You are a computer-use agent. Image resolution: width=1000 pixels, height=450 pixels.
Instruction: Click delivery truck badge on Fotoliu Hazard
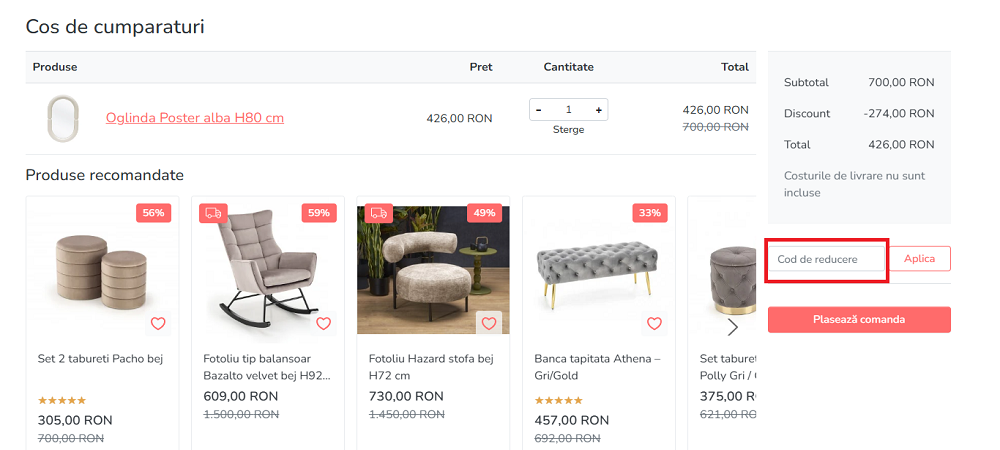tap(378, 213)
